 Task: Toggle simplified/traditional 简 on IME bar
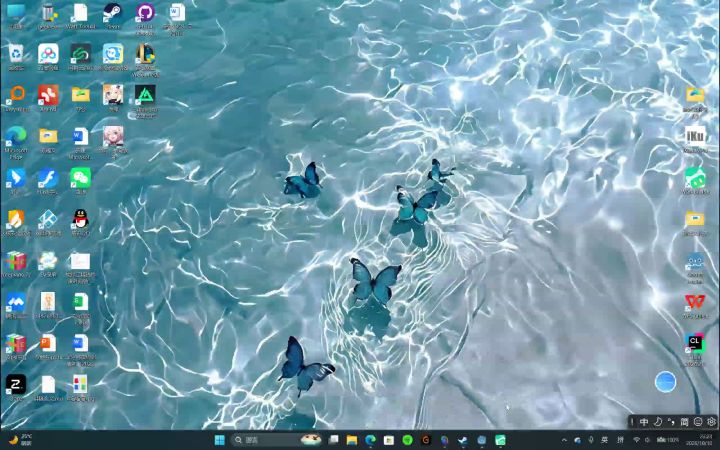684,422
